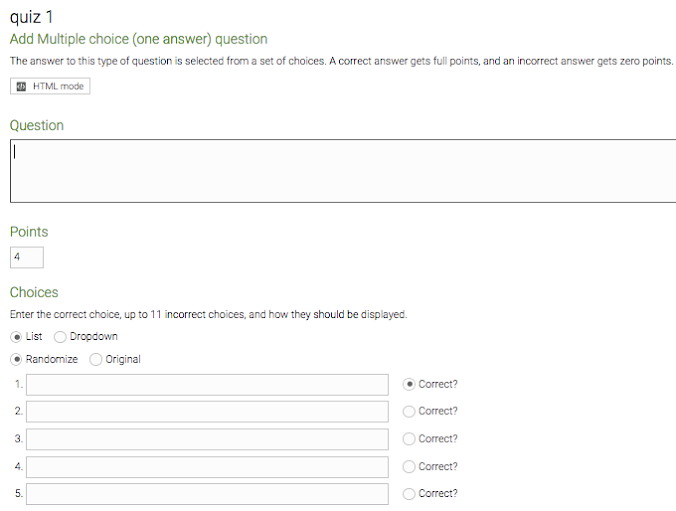This screenshot has width=676, height=511.
Task: Click the Choices section heading
Action: pos(34,293)
